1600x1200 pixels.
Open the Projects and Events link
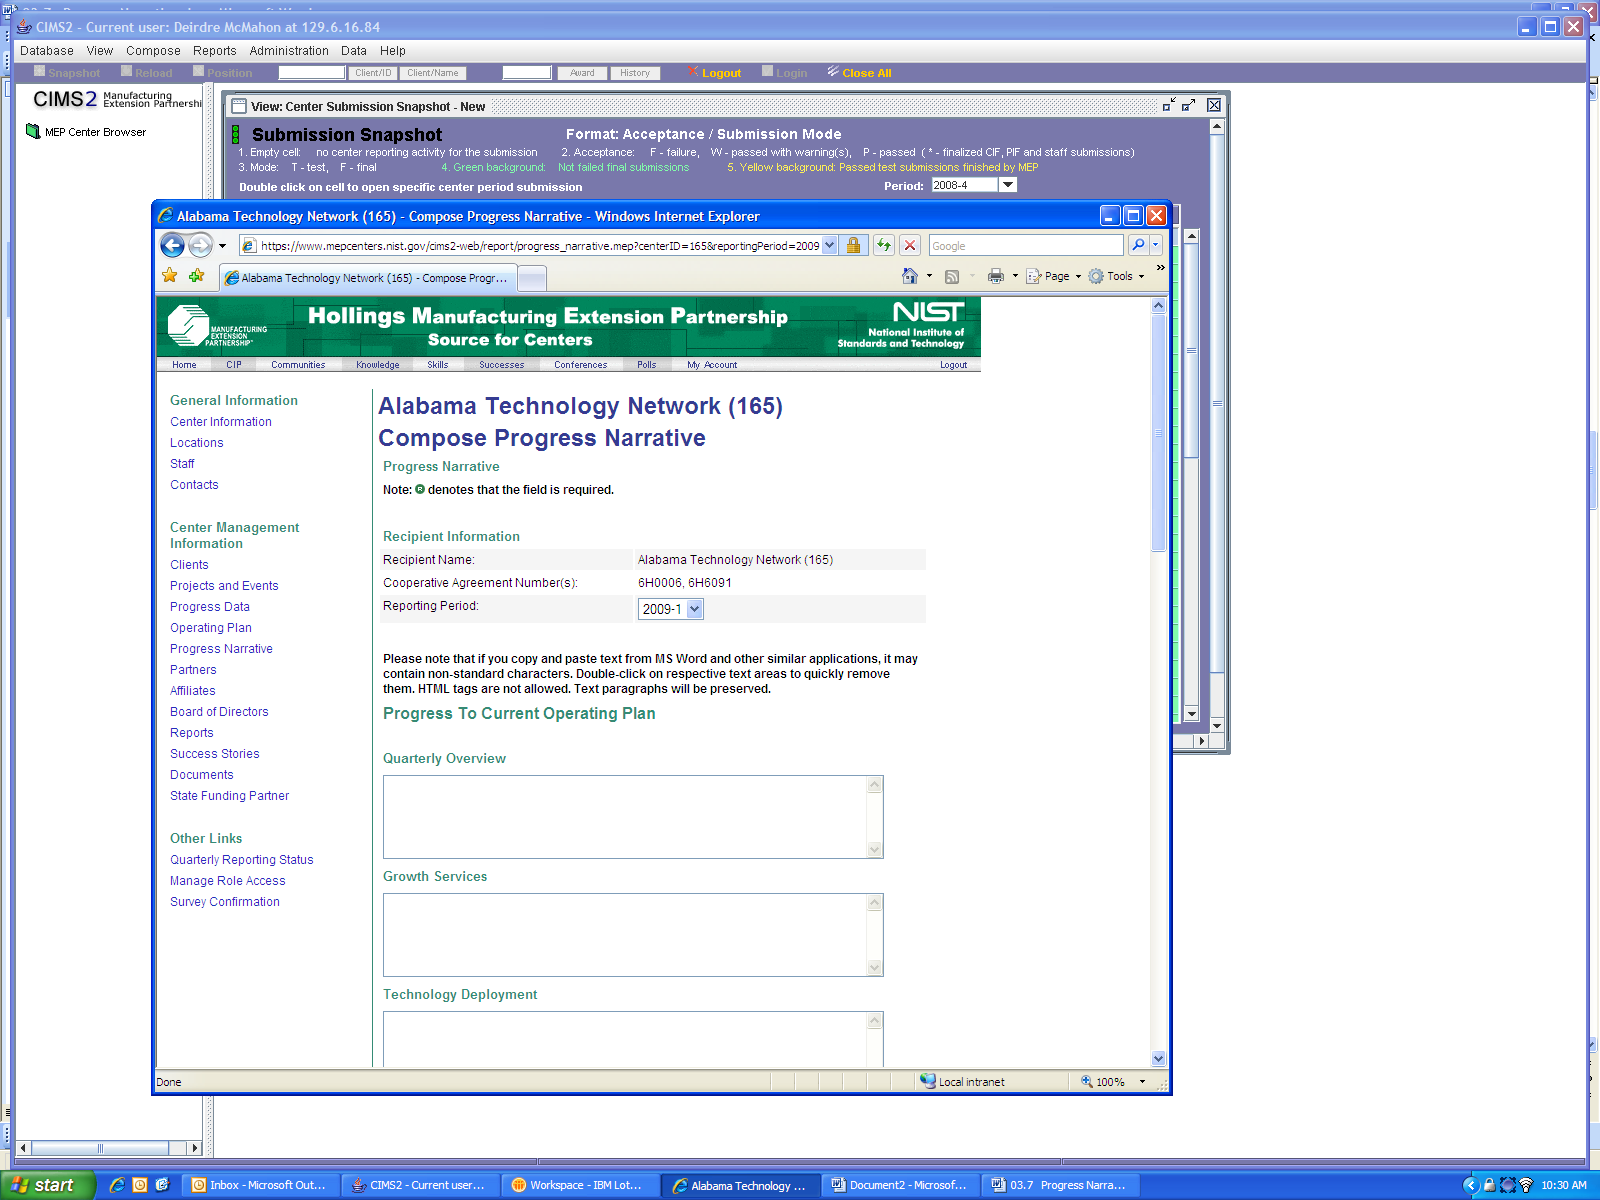224,586
